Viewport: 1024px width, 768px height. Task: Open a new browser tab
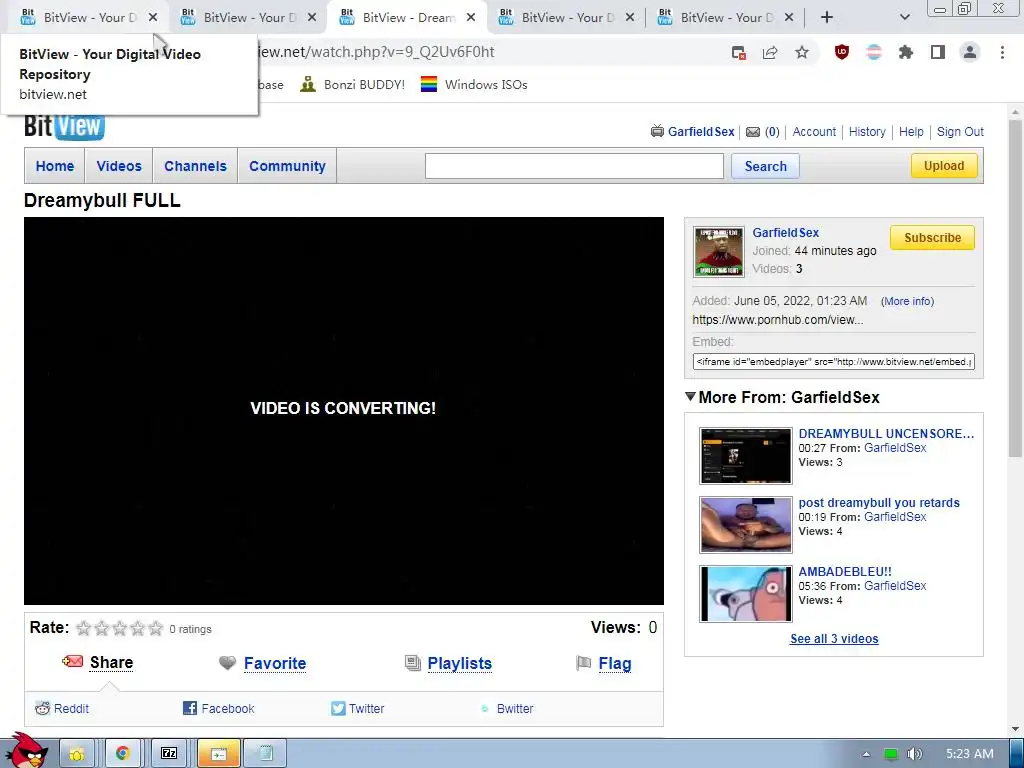click(x=827, y=17)
